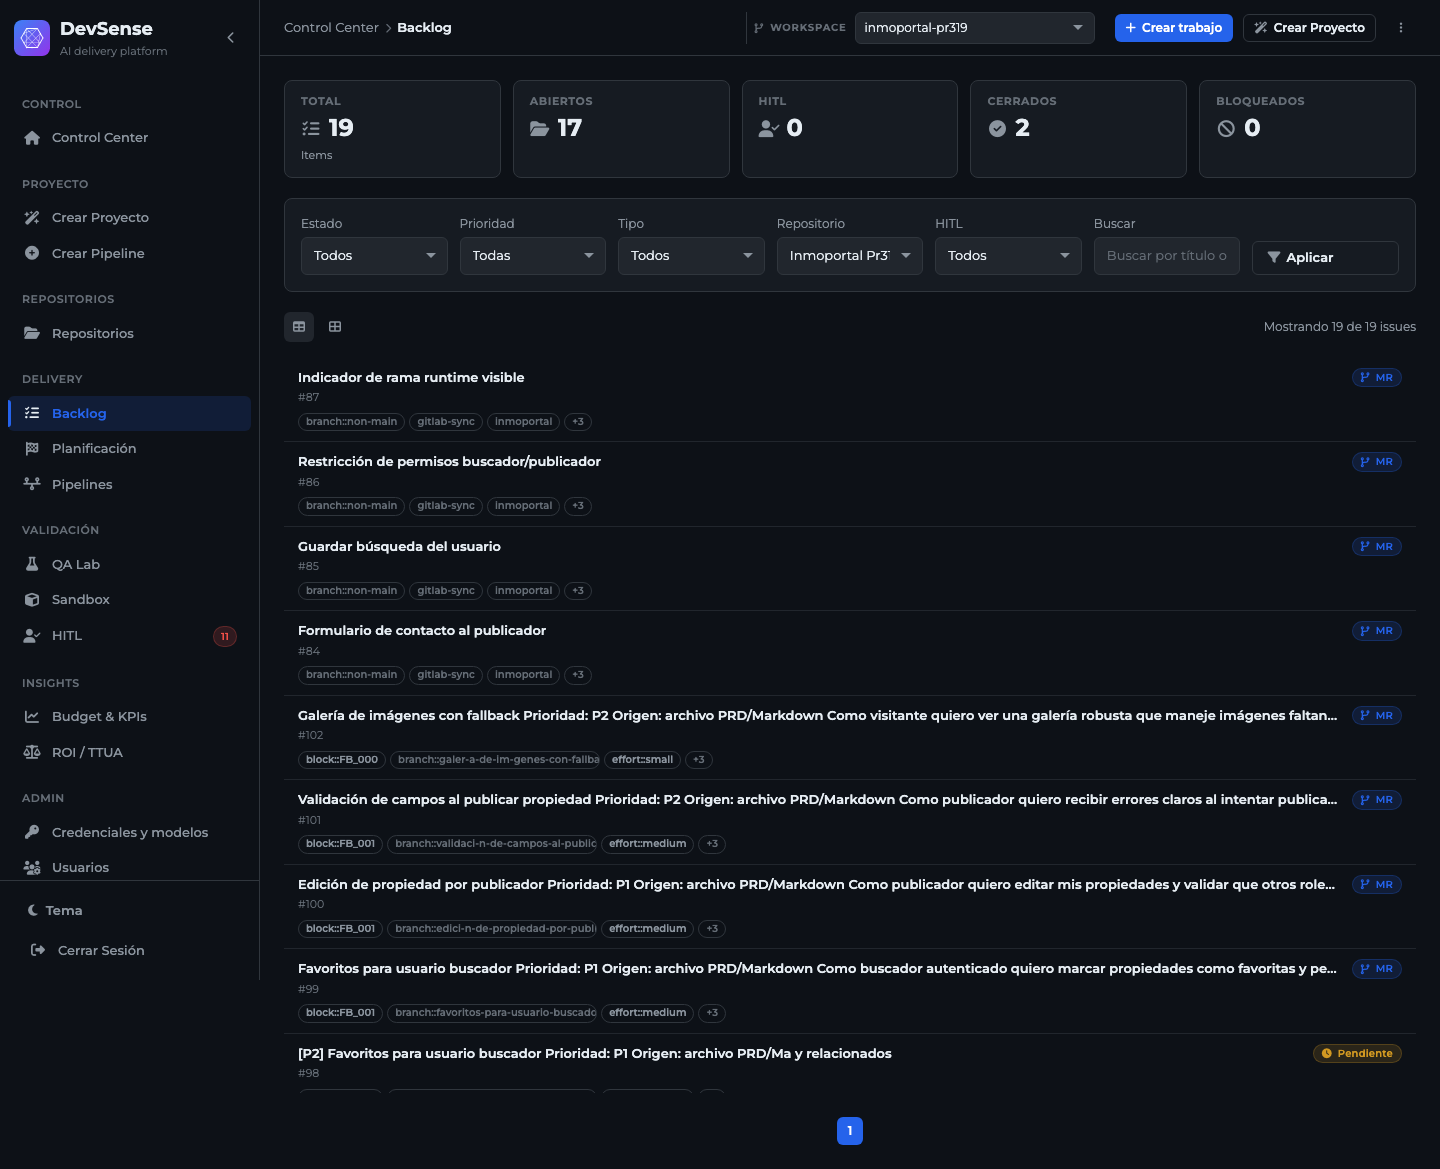Image resolution: width=1440 pixels, height=1169 pixels.
Task: Expand the Prioridad filter dropdown
Action: pos(533,256)
